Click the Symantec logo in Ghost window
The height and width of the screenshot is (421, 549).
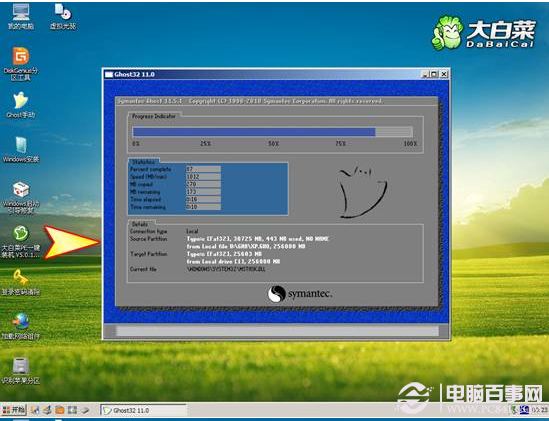pyautogui.click(x=300, y=294)
